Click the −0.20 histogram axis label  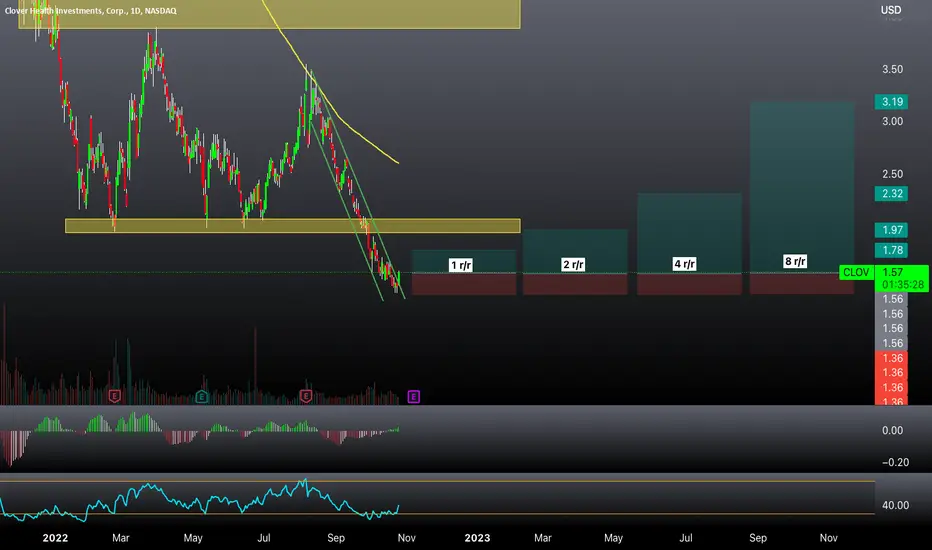(x=895, y=462)
